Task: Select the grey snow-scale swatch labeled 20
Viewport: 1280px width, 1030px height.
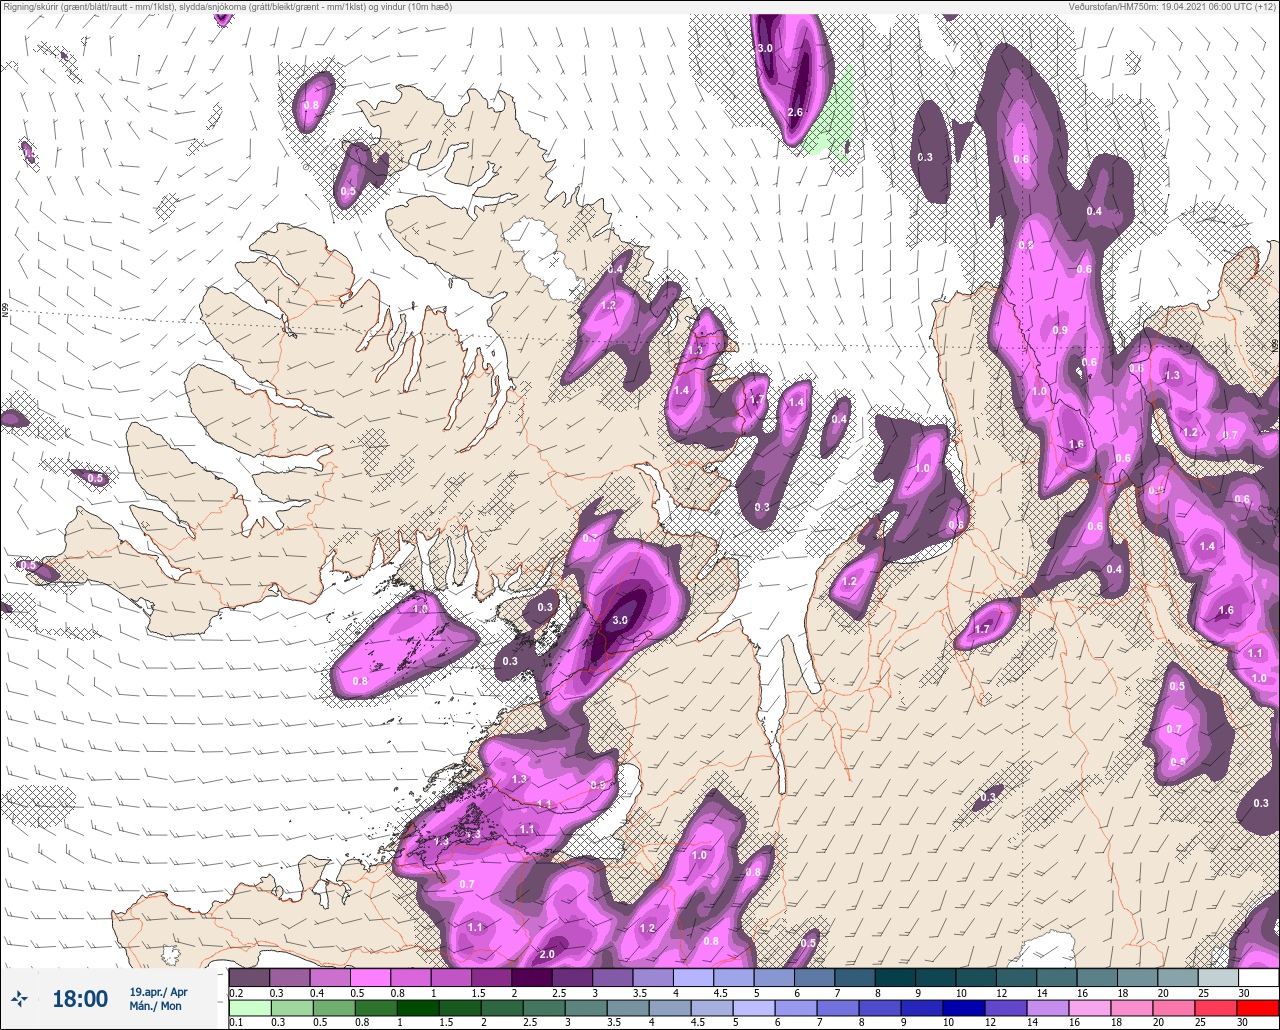Action: pos(1178,977)
